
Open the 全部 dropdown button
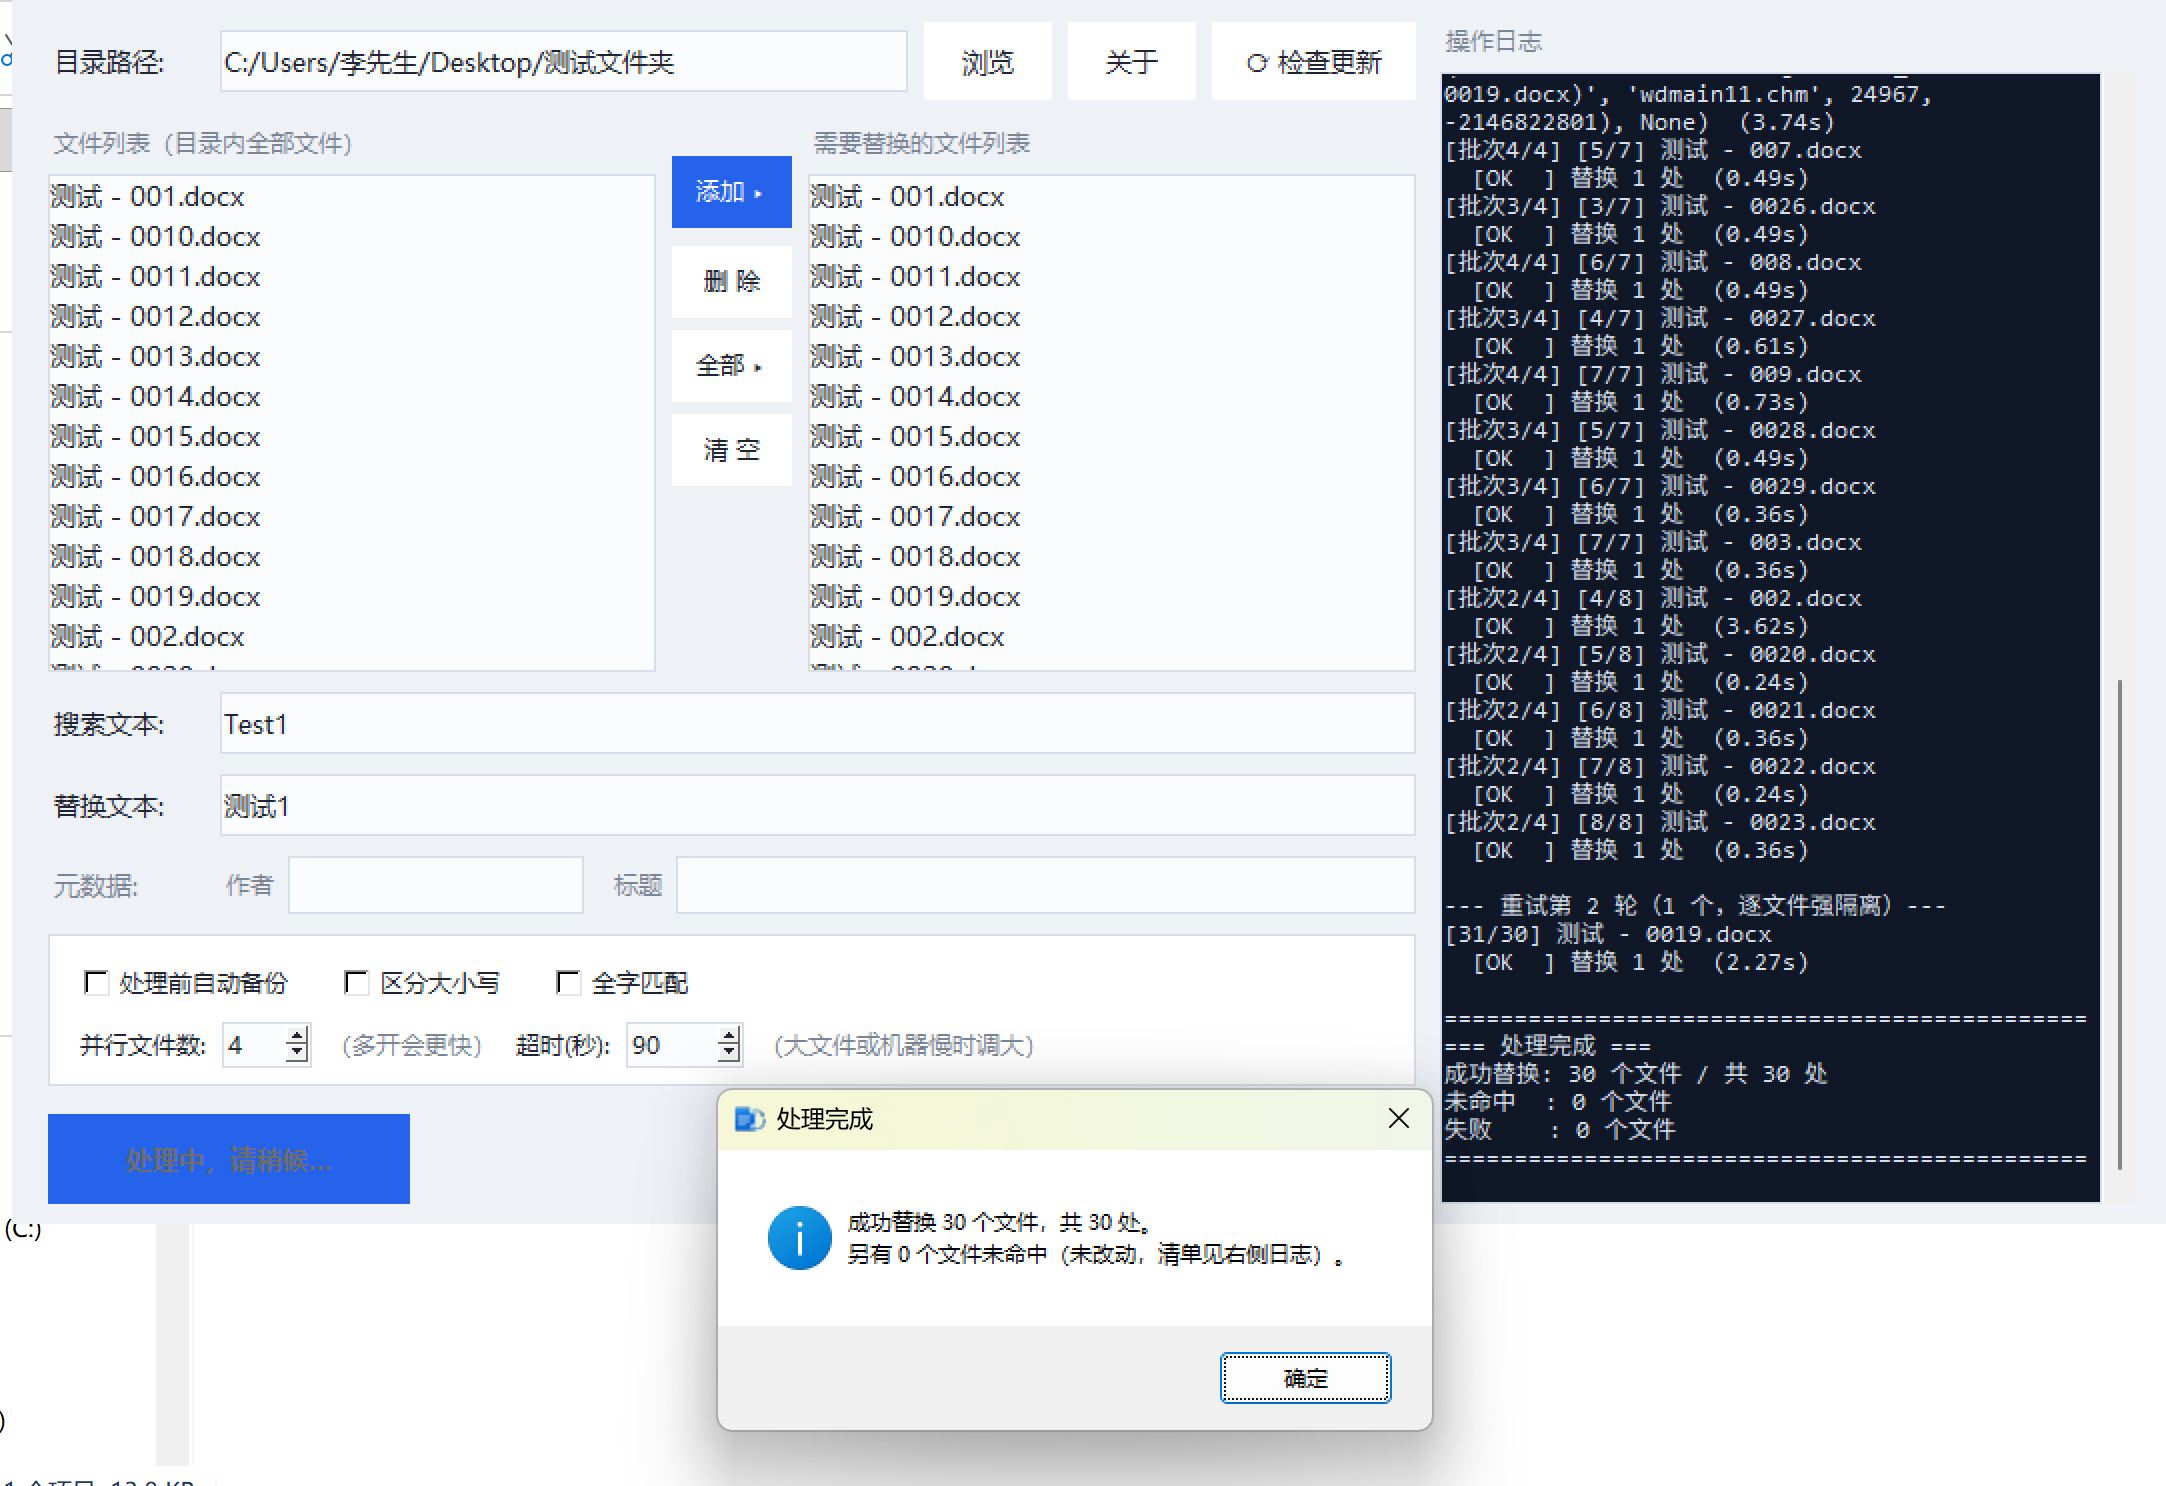(x=731, y=365)
